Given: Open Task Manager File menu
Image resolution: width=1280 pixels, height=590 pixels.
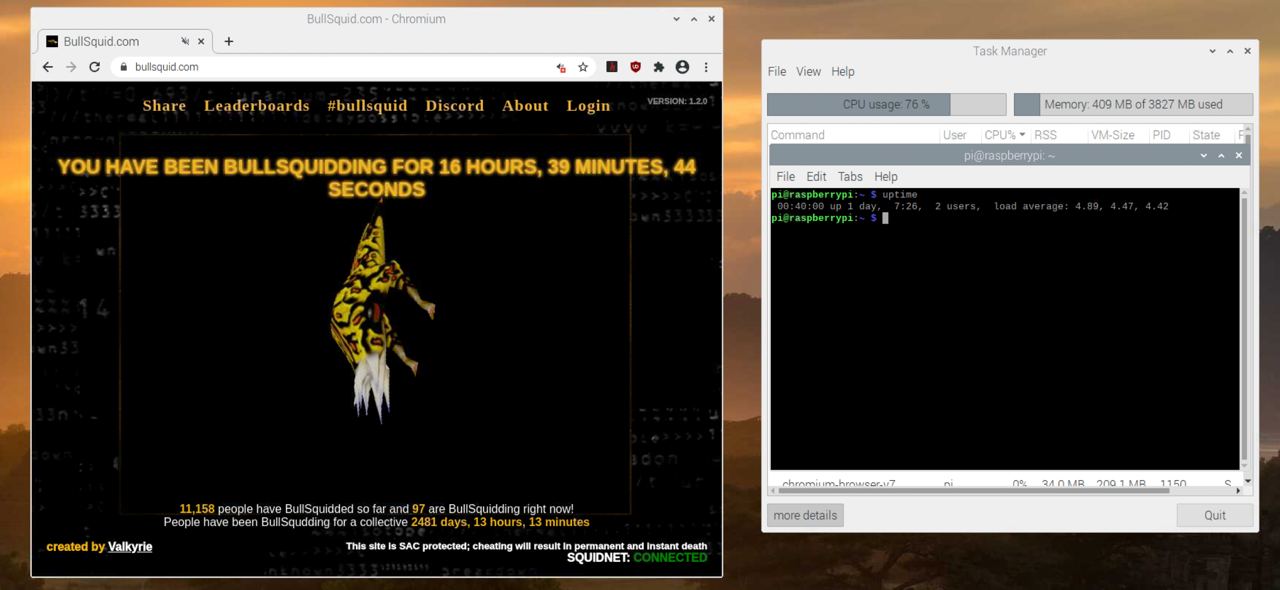Looking at the screenshot, I should pyautogui.click(x=777, y=72).
